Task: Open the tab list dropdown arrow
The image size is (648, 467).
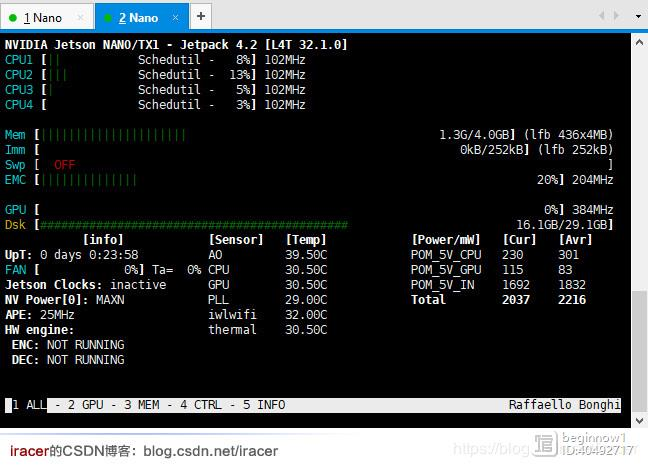Action: click(x=638, y=17)
